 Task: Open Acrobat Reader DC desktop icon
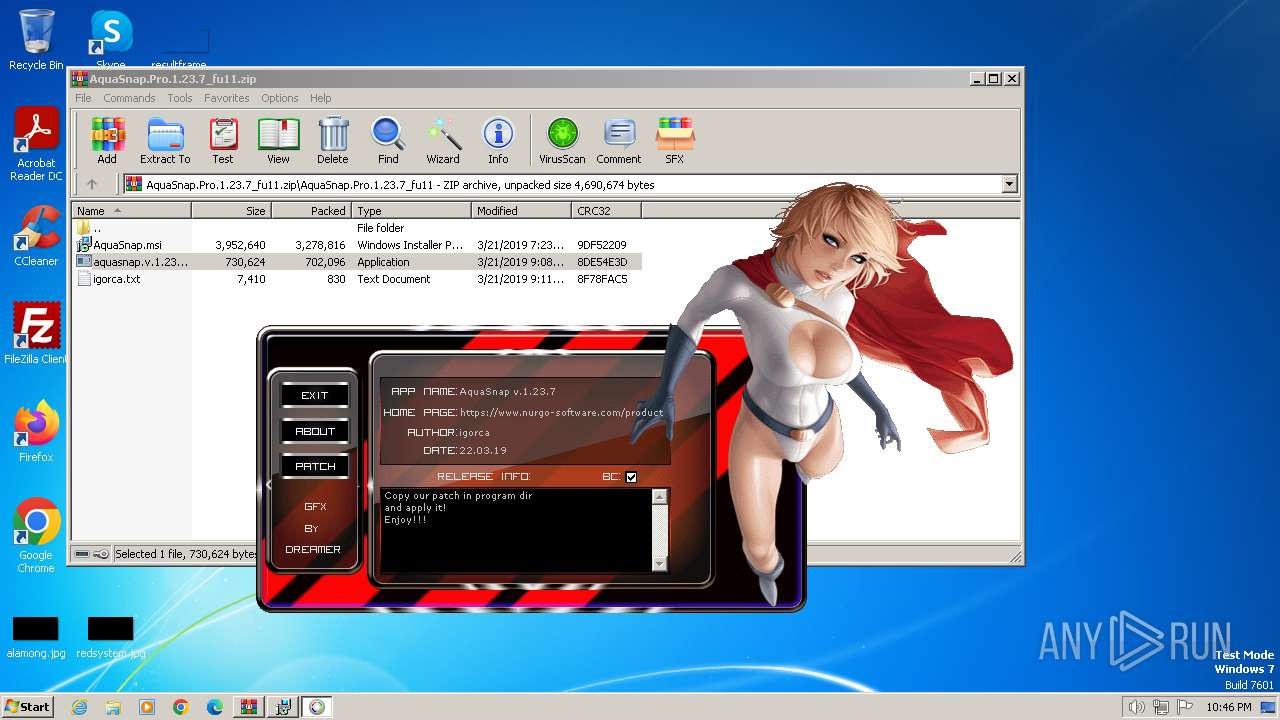click(x=36, y=145)
